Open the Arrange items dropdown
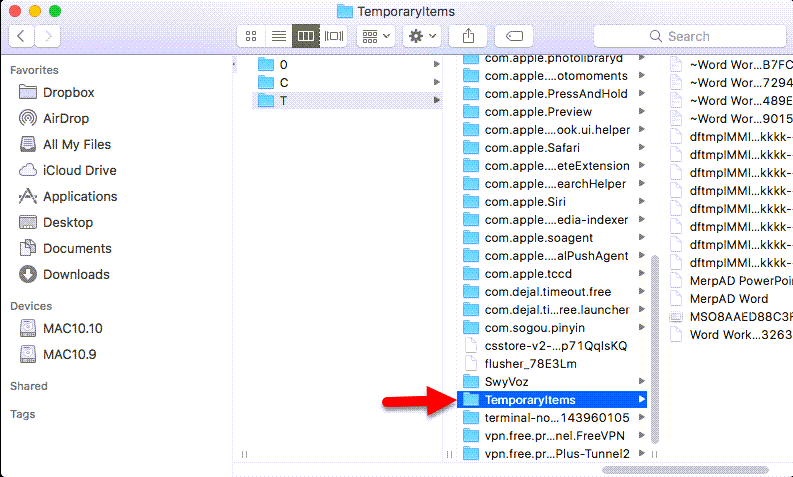Image resolution: width=793 pixels, height=477 pixels. [x=378, y=36]
